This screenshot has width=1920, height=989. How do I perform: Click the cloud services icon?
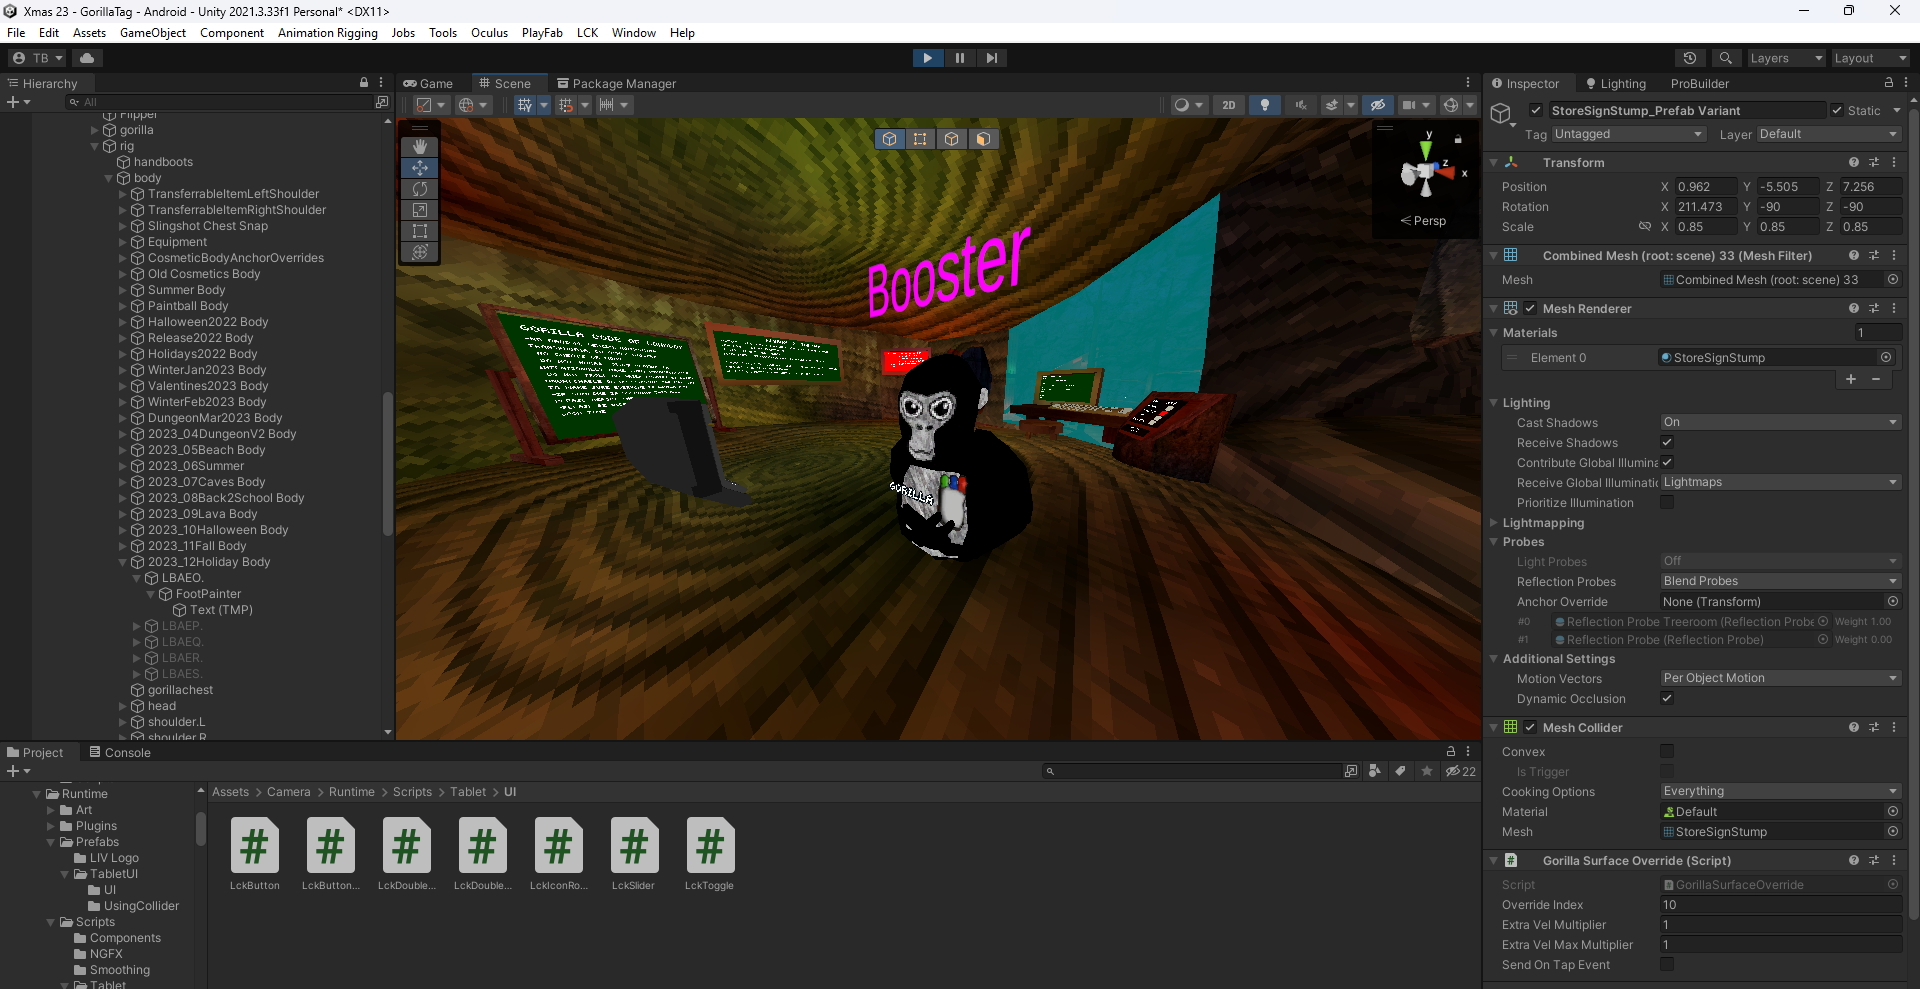(x=87, y=58)
